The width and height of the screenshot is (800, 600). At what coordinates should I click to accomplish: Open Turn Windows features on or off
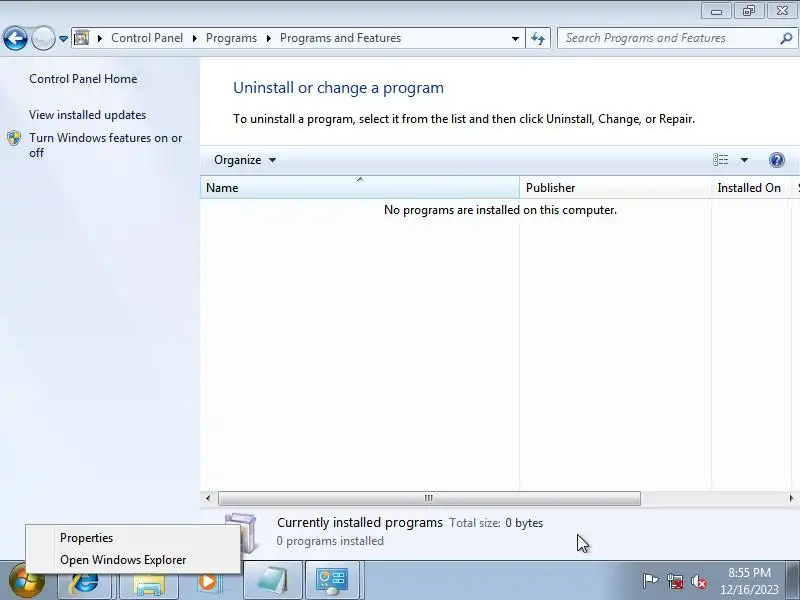[106, 145]
